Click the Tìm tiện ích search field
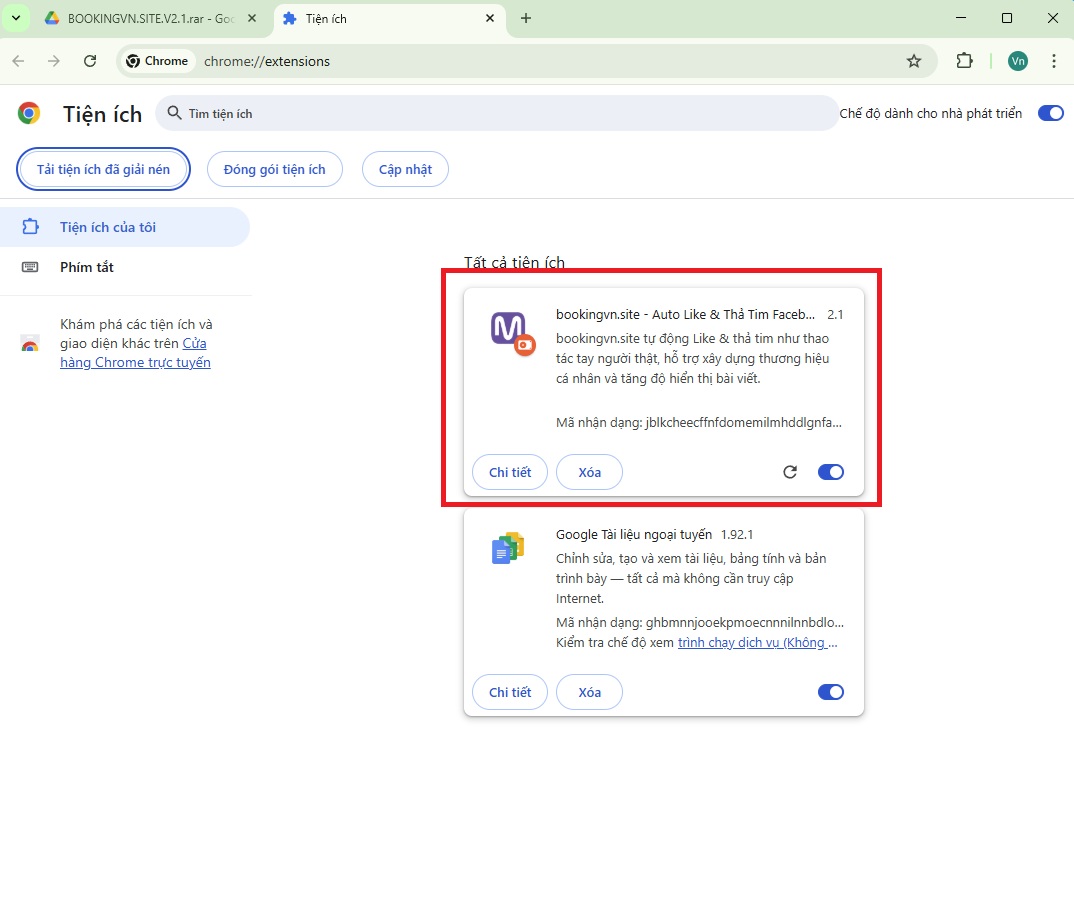This screenshot has width=1074, height=901. [x=497, y=113]
